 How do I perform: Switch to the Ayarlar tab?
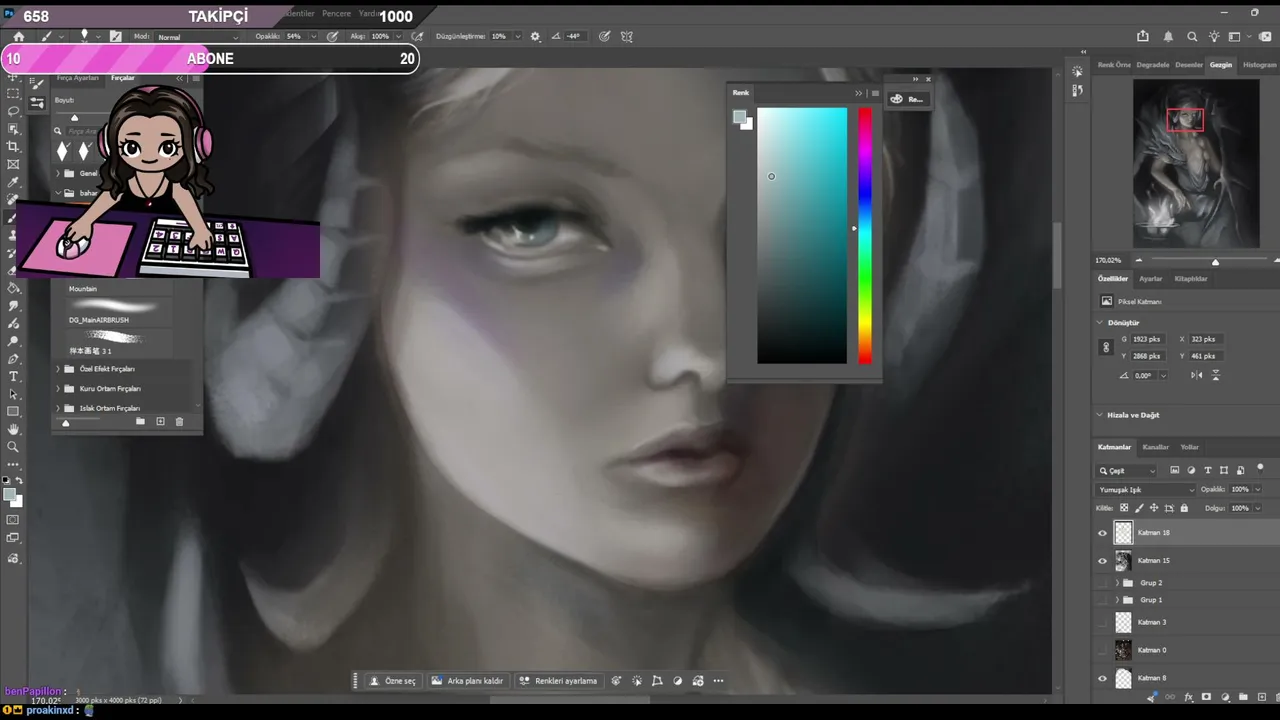(1151, 279)
